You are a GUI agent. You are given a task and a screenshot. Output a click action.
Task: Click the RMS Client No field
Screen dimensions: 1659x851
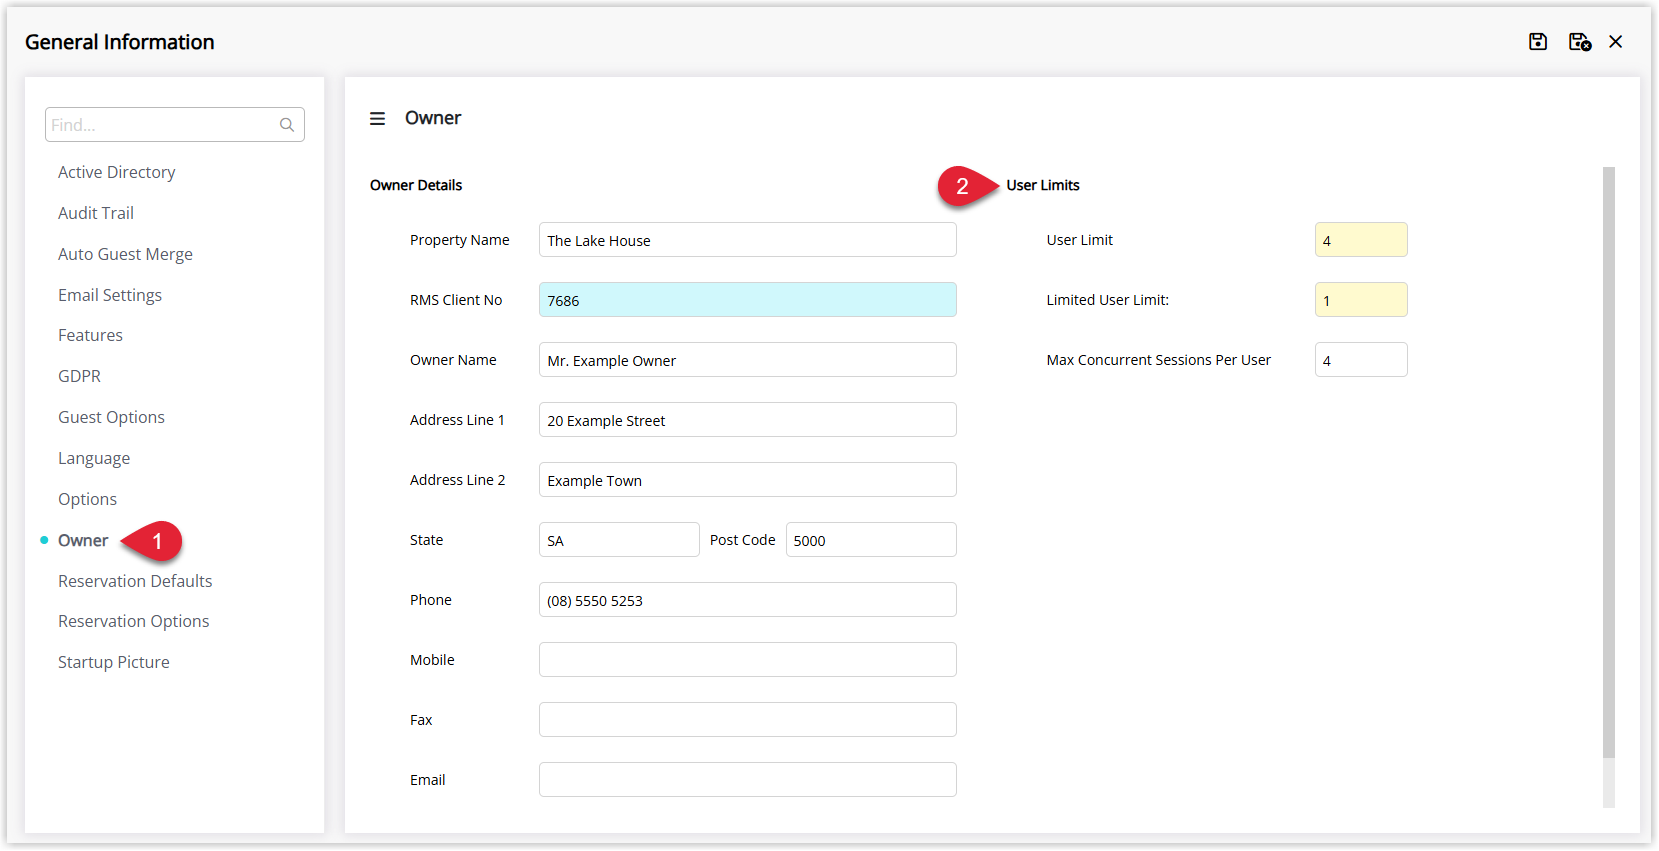click(x=747, y=300)
